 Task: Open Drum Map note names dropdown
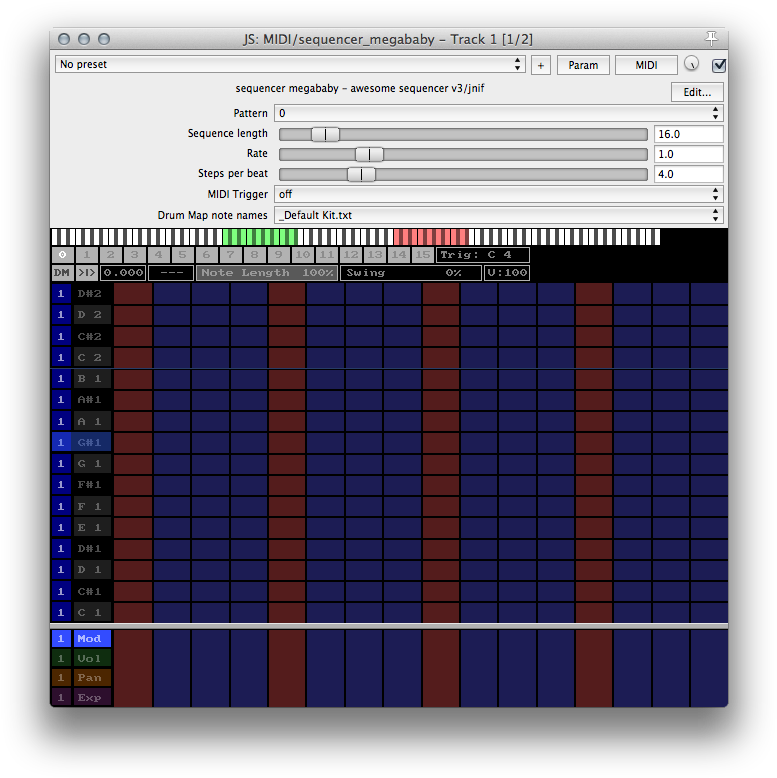(498, 215)
